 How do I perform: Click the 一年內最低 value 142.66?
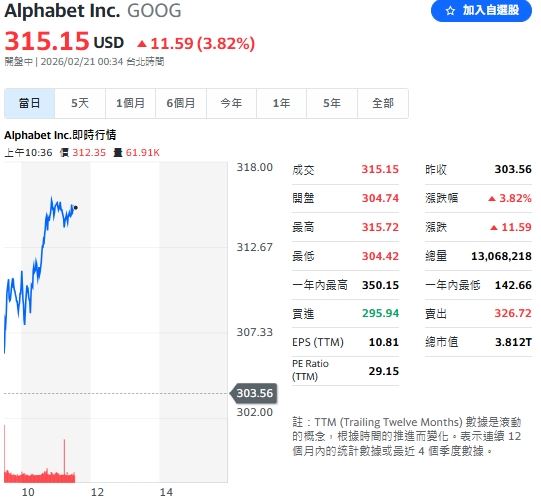513,285
